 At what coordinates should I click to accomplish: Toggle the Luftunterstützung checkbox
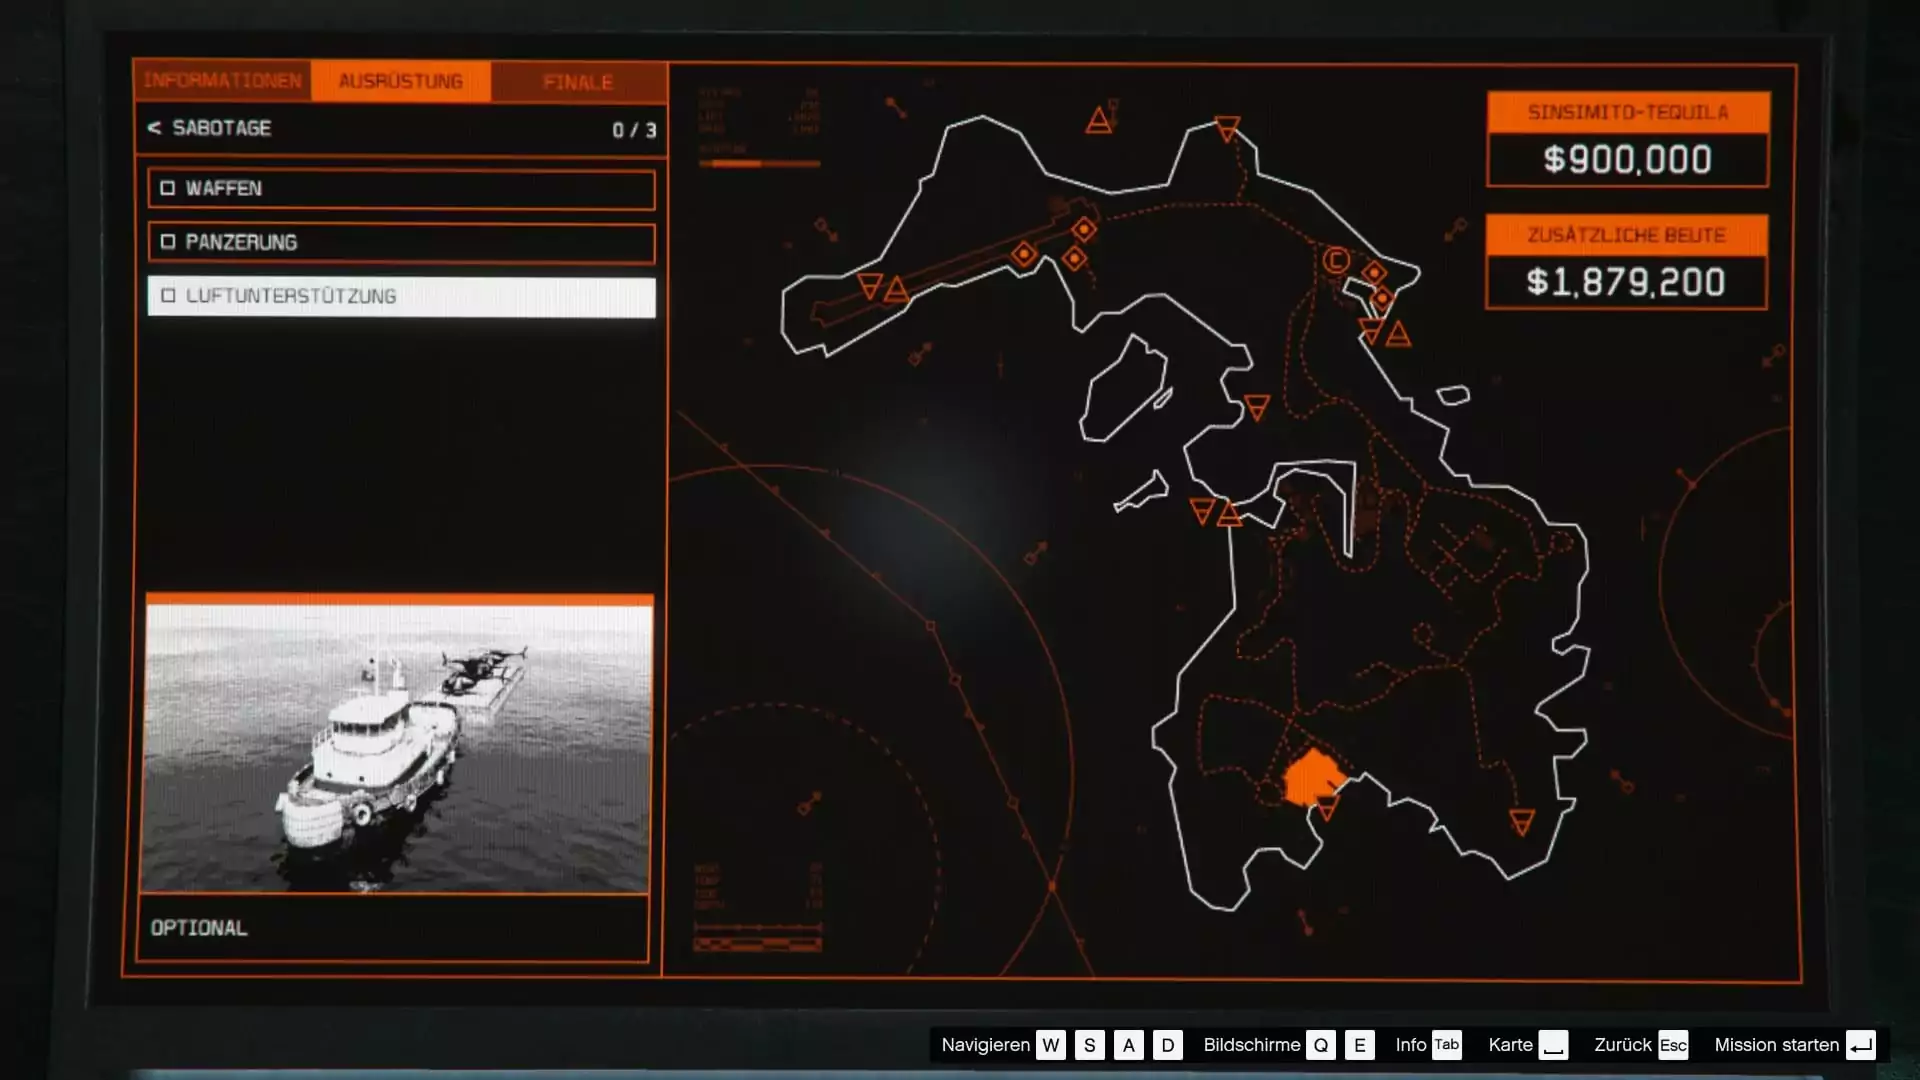pyautogui.click(x=168, y=296)
